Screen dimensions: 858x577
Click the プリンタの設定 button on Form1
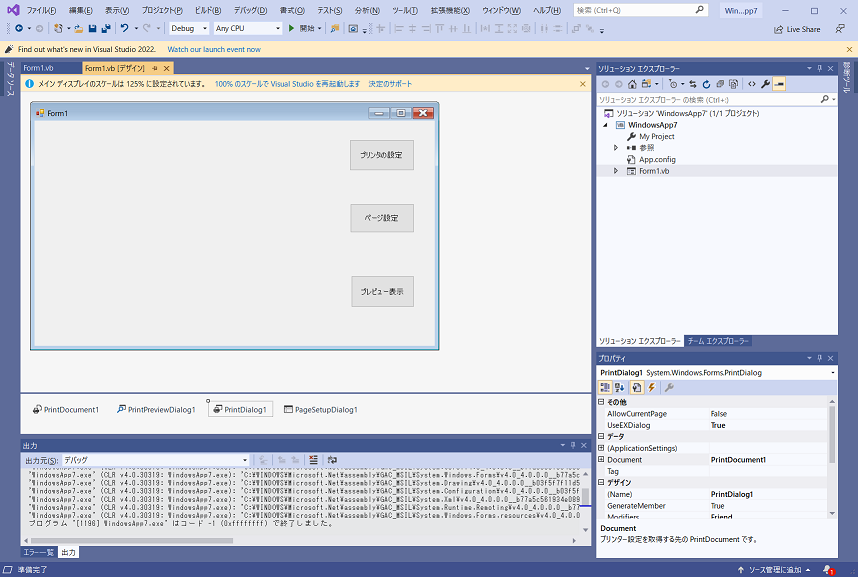tap(381, 155)
